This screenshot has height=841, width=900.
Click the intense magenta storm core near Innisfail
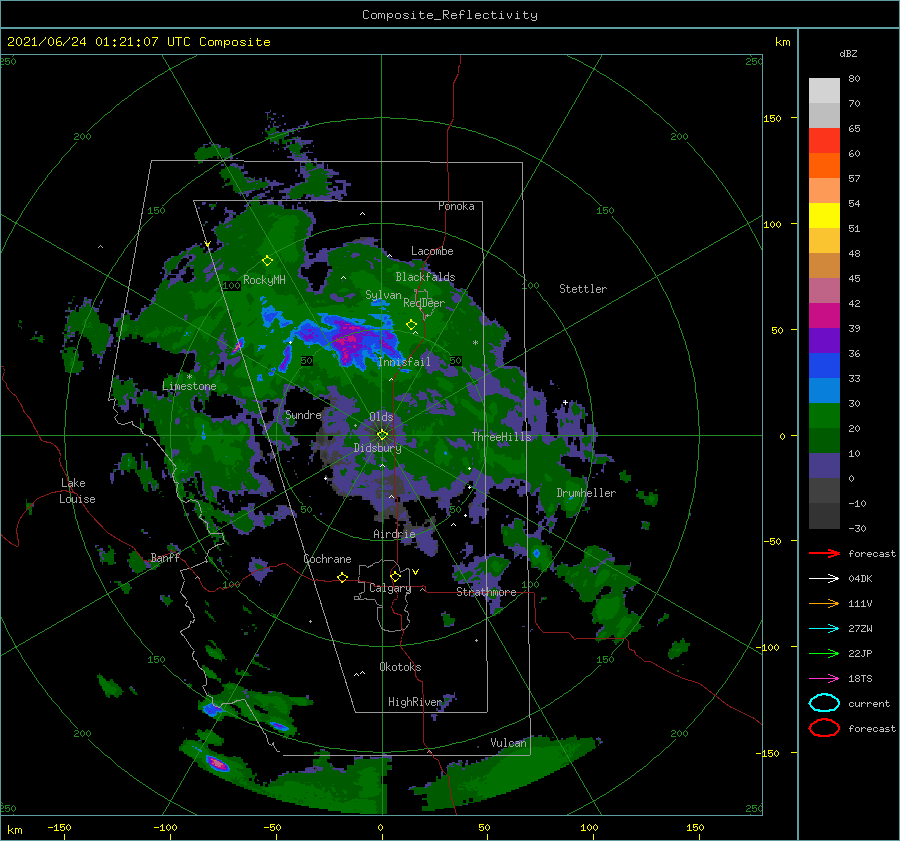point(350,340)
